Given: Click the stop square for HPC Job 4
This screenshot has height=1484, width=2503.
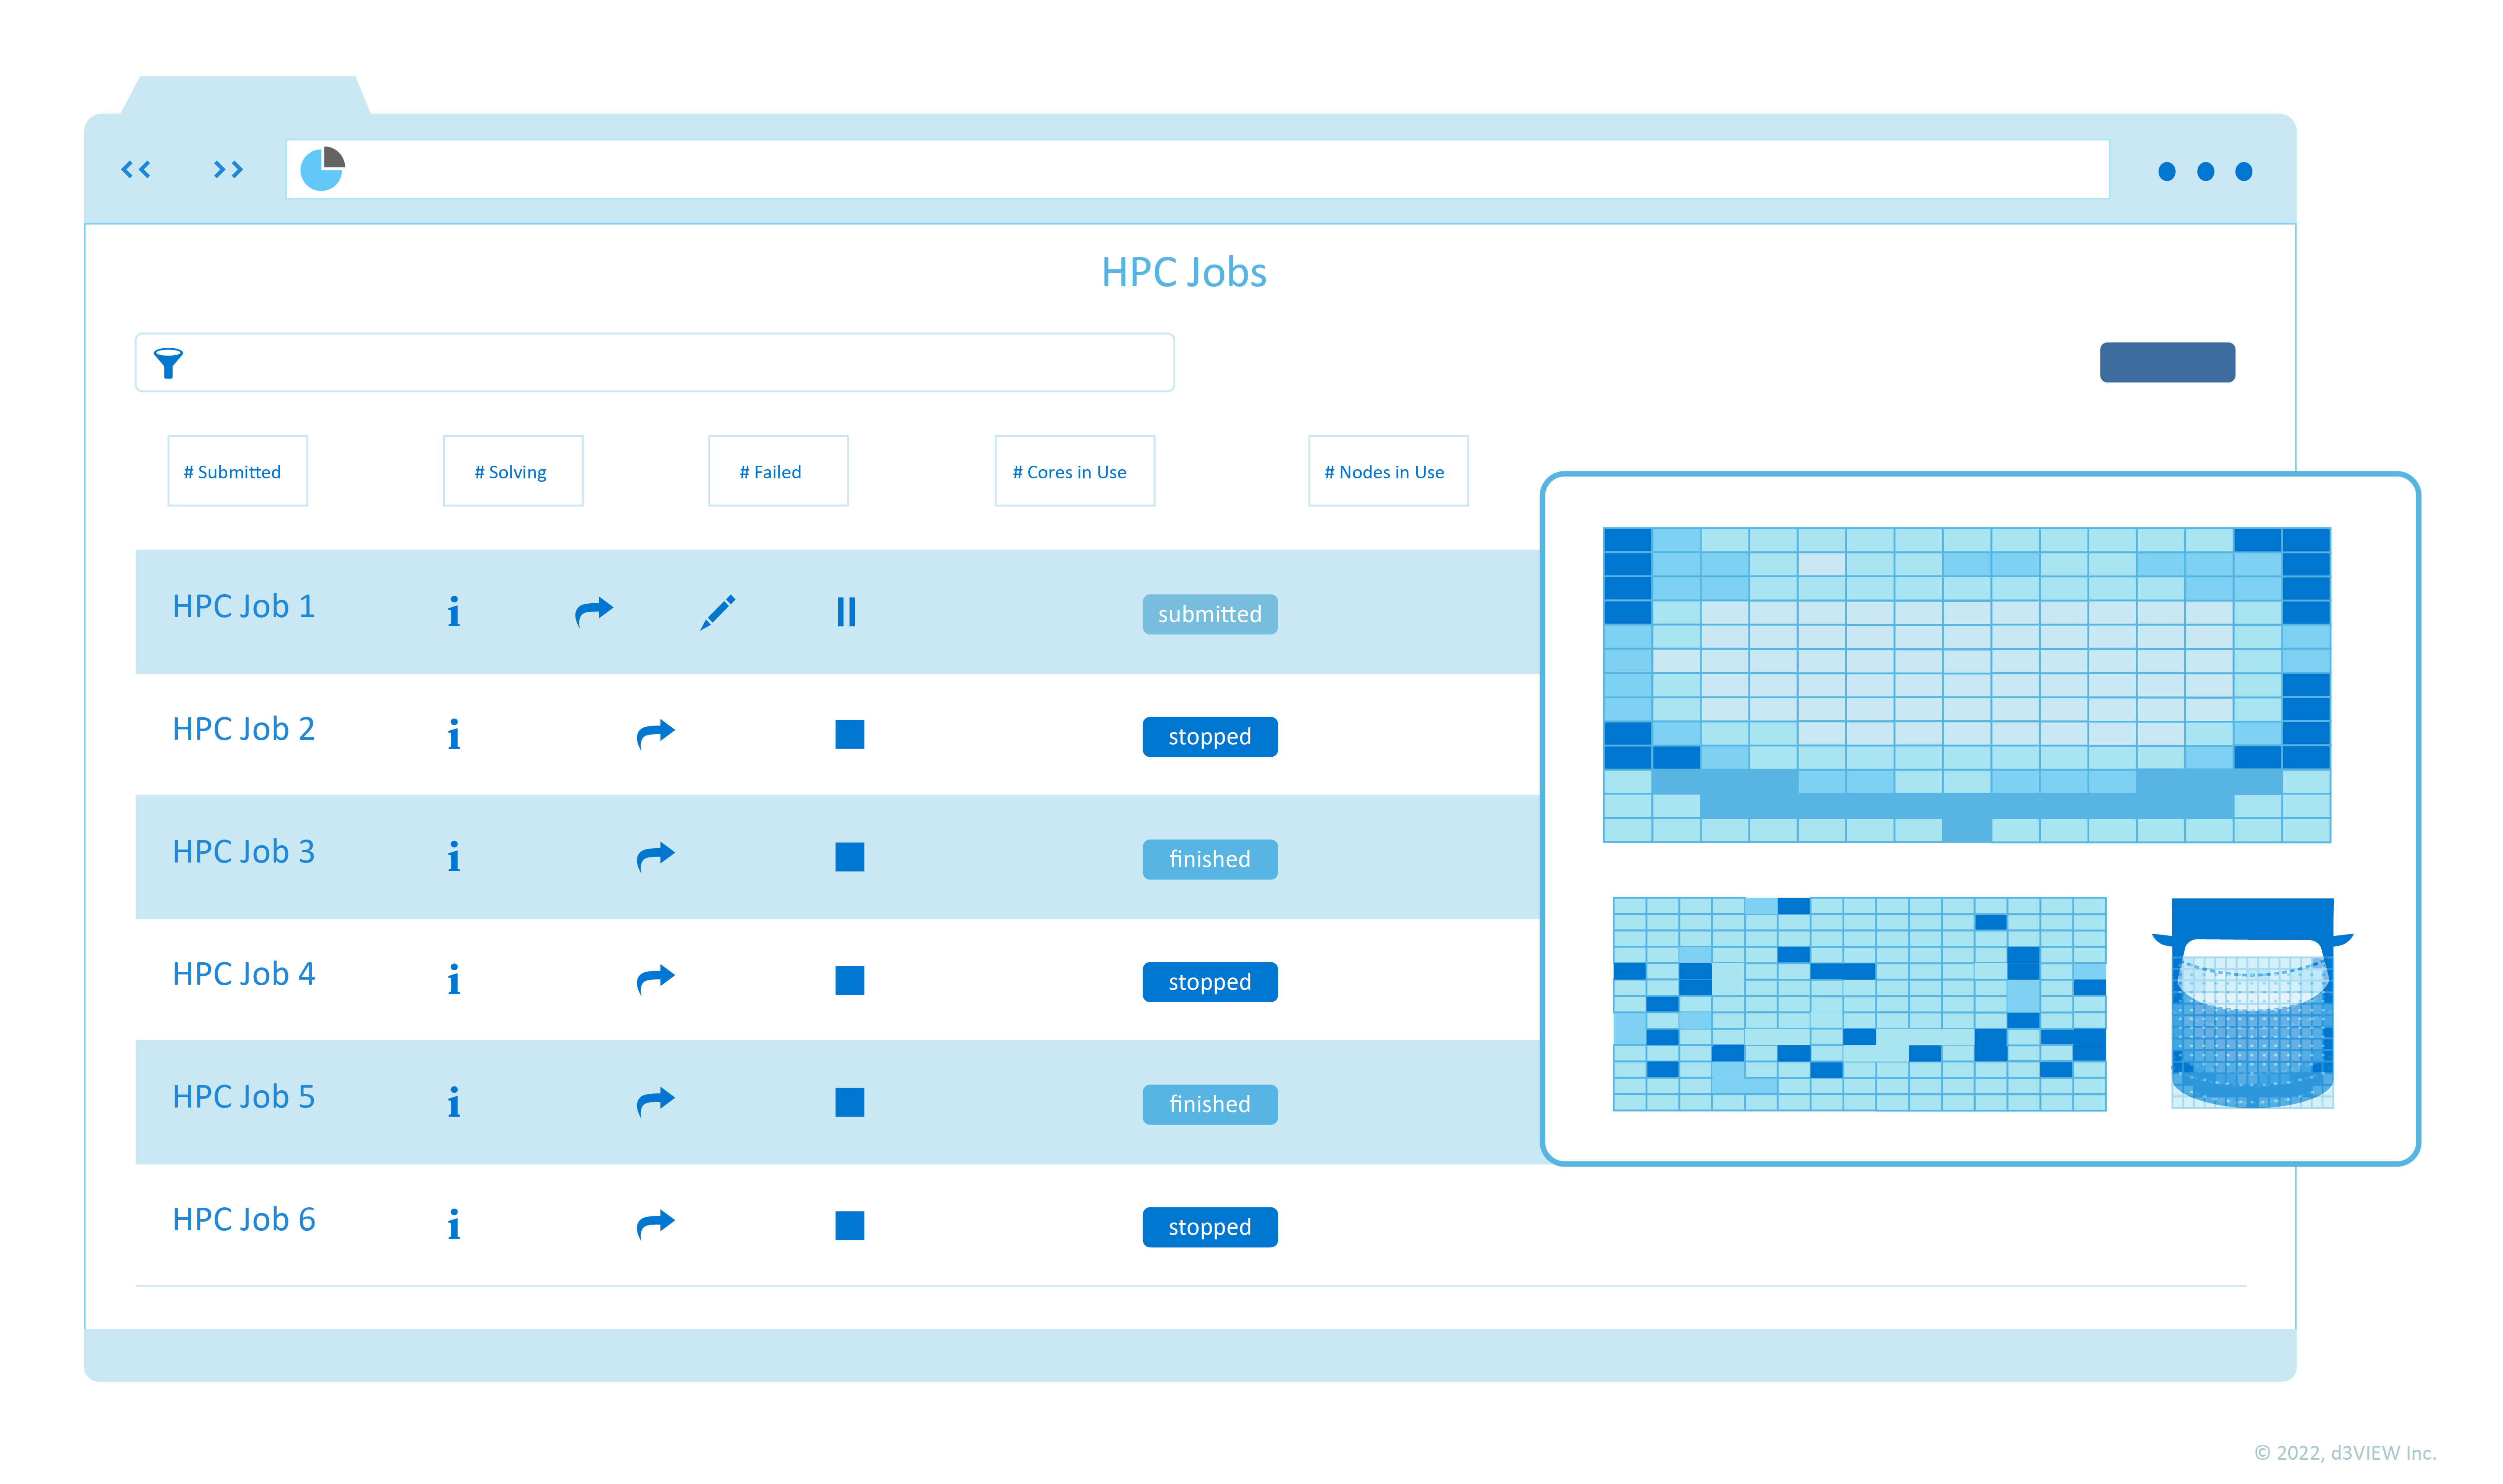Looking at the screenshot, I should click(x=850, y=980).
